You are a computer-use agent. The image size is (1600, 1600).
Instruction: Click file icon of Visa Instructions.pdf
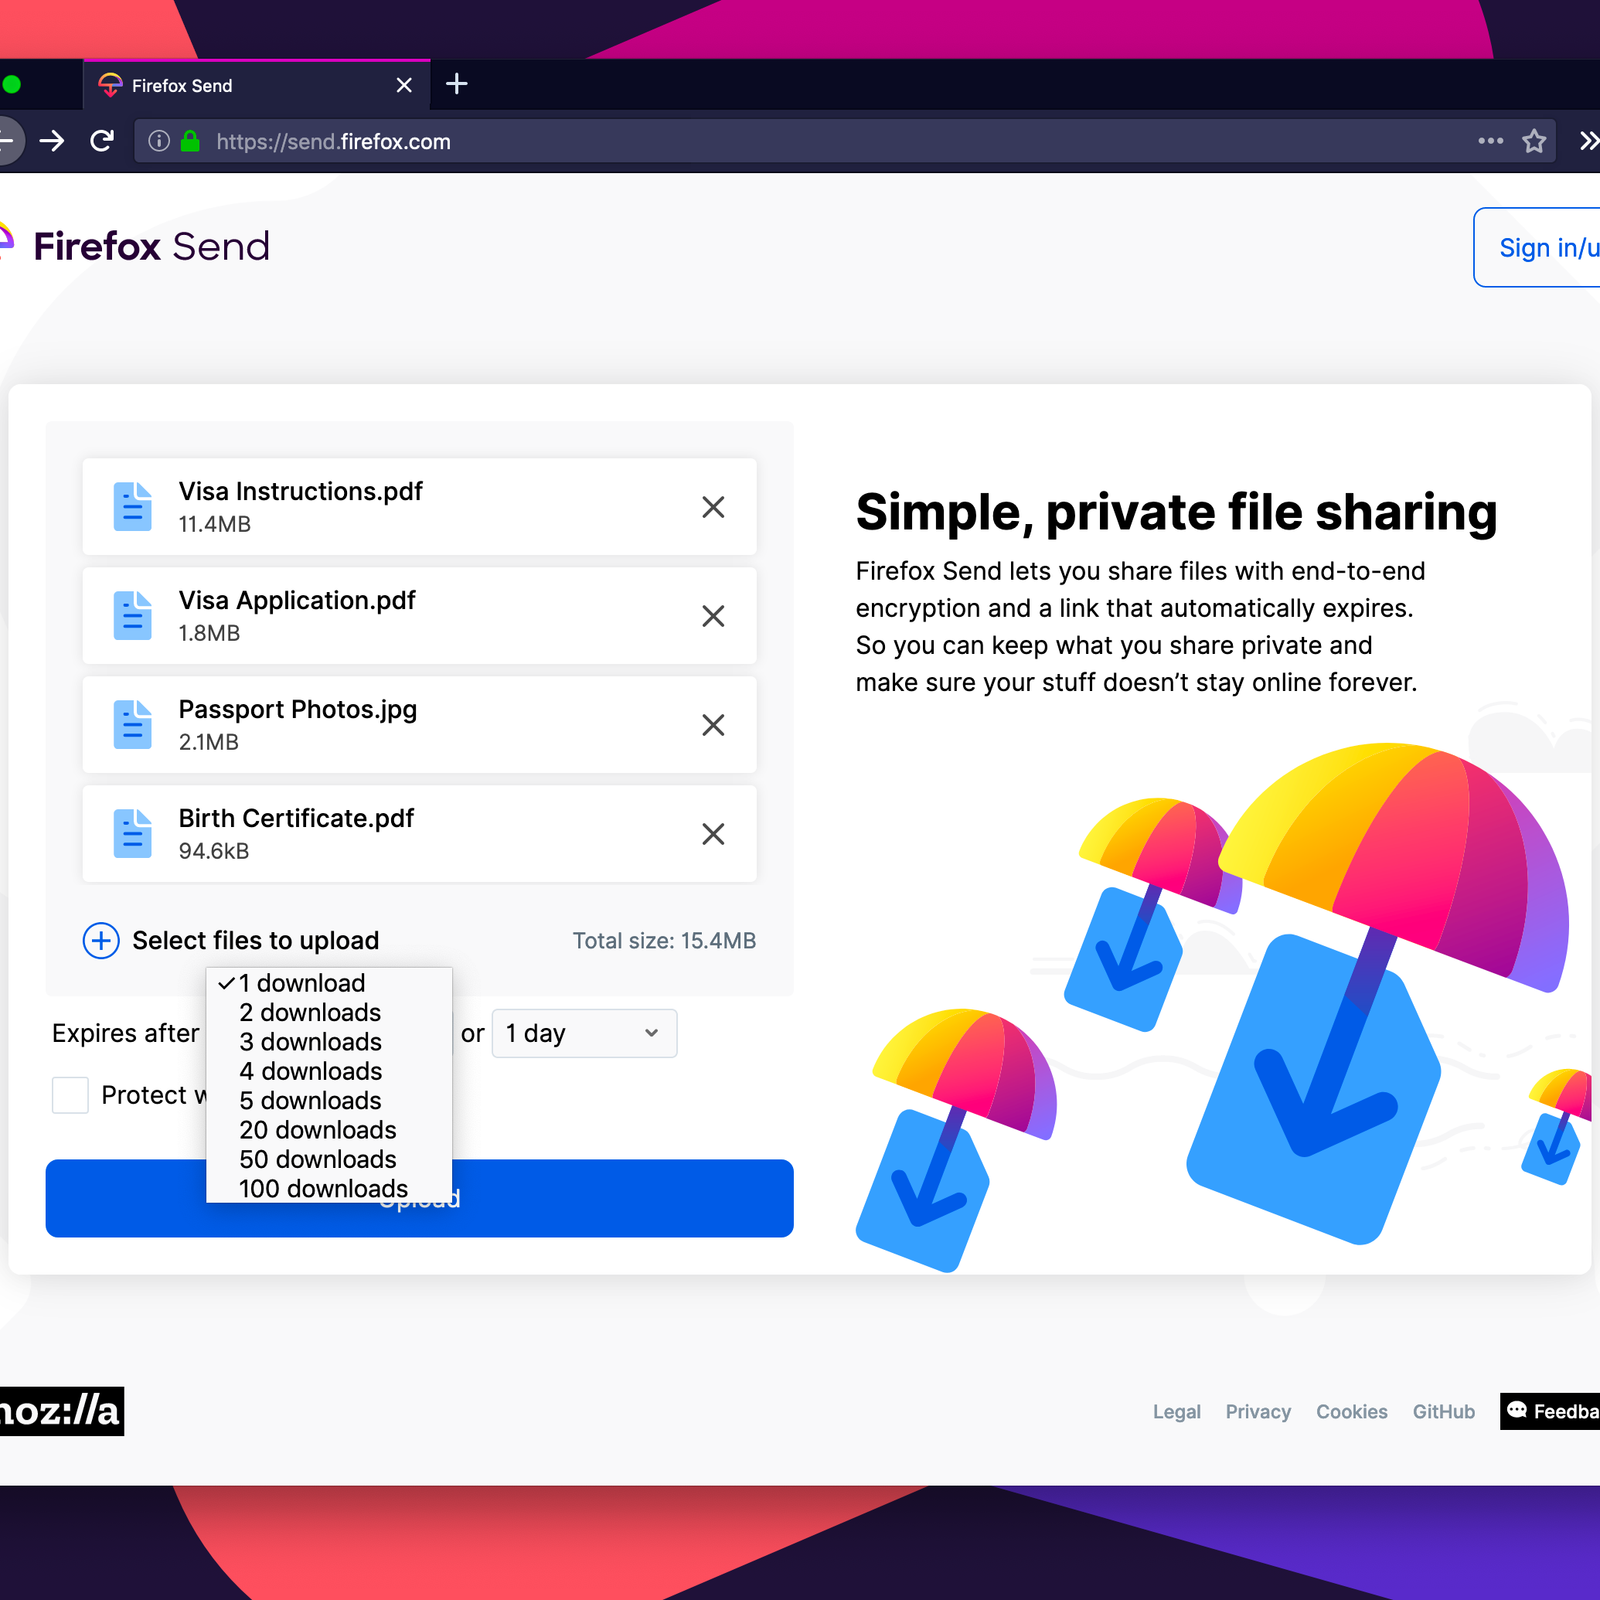132,507
